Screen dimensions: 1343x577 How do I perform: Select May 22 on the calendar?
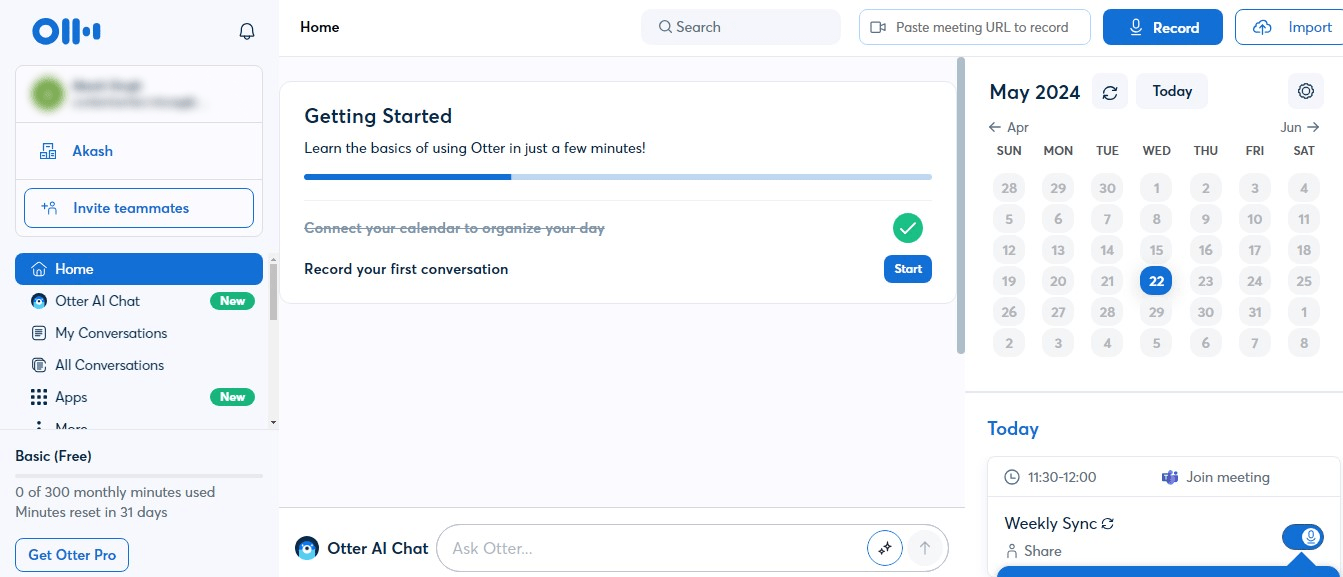(x=1156, y=280)
